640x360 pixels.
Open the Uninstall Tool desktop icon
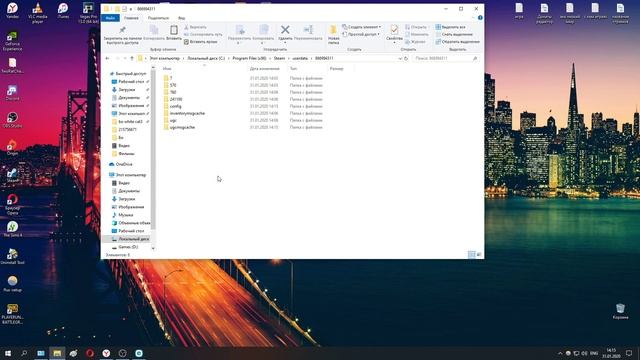tap(12, 256)
